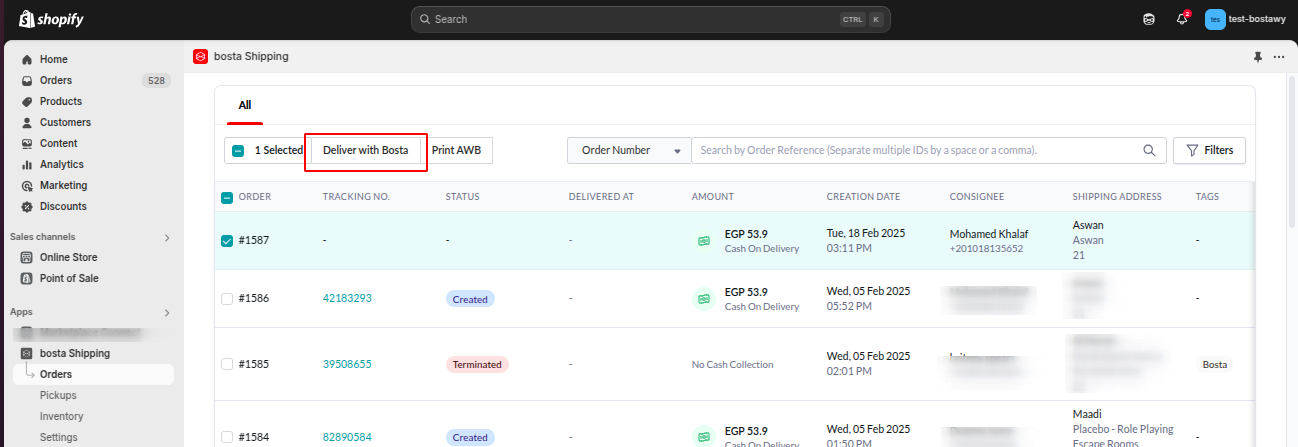
Task: Toggle the bulk selection checkbox beside 1 Selected
Action: coord(238,151)
